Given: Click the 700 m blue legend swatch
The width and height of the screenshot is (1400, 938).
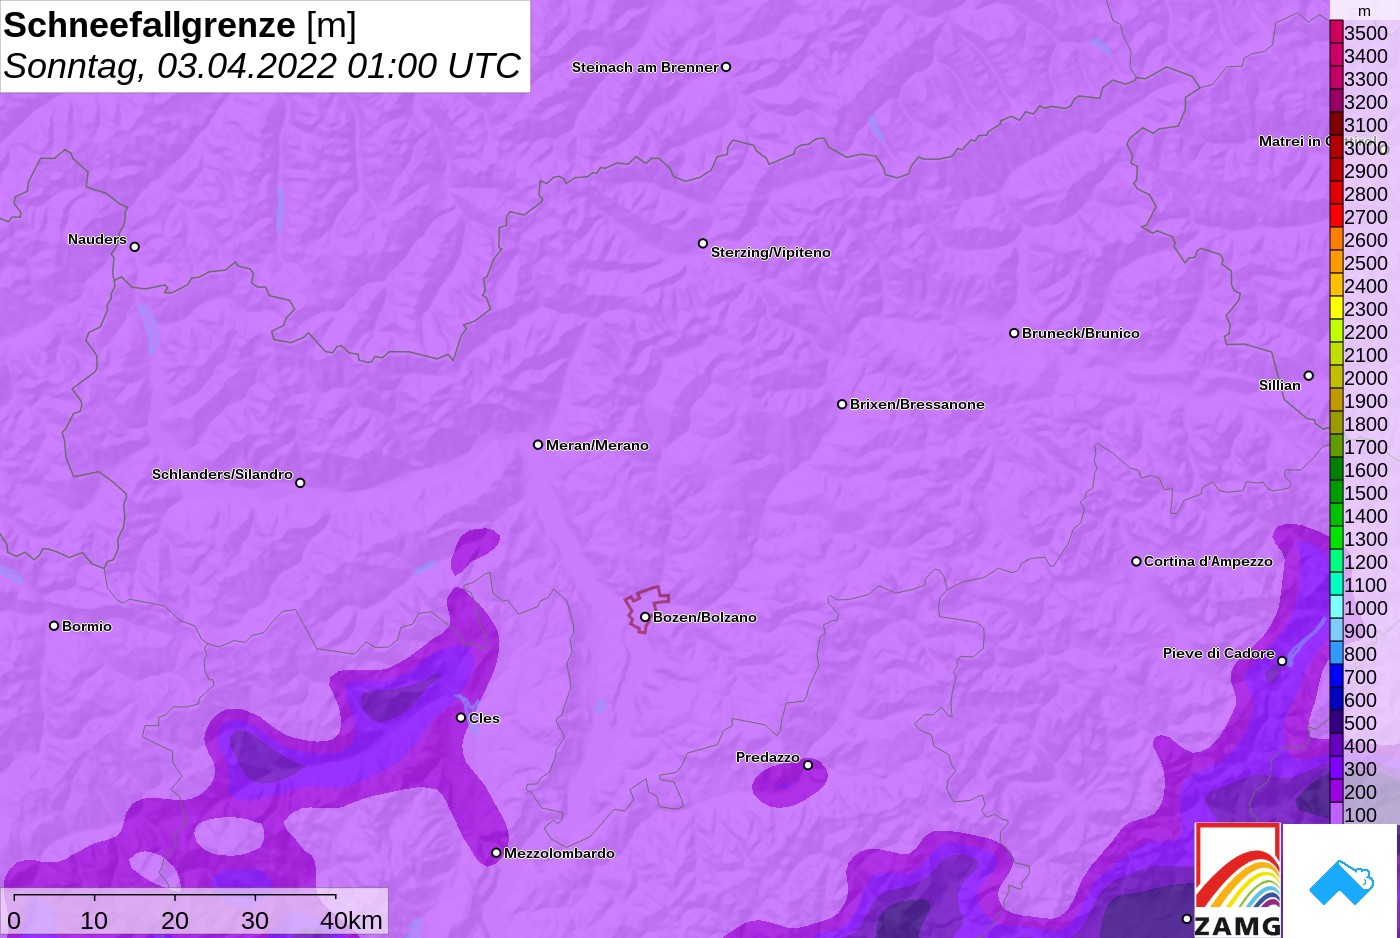Looking at the screenshot, I should pyautogui.click(x=1336, y=676).
